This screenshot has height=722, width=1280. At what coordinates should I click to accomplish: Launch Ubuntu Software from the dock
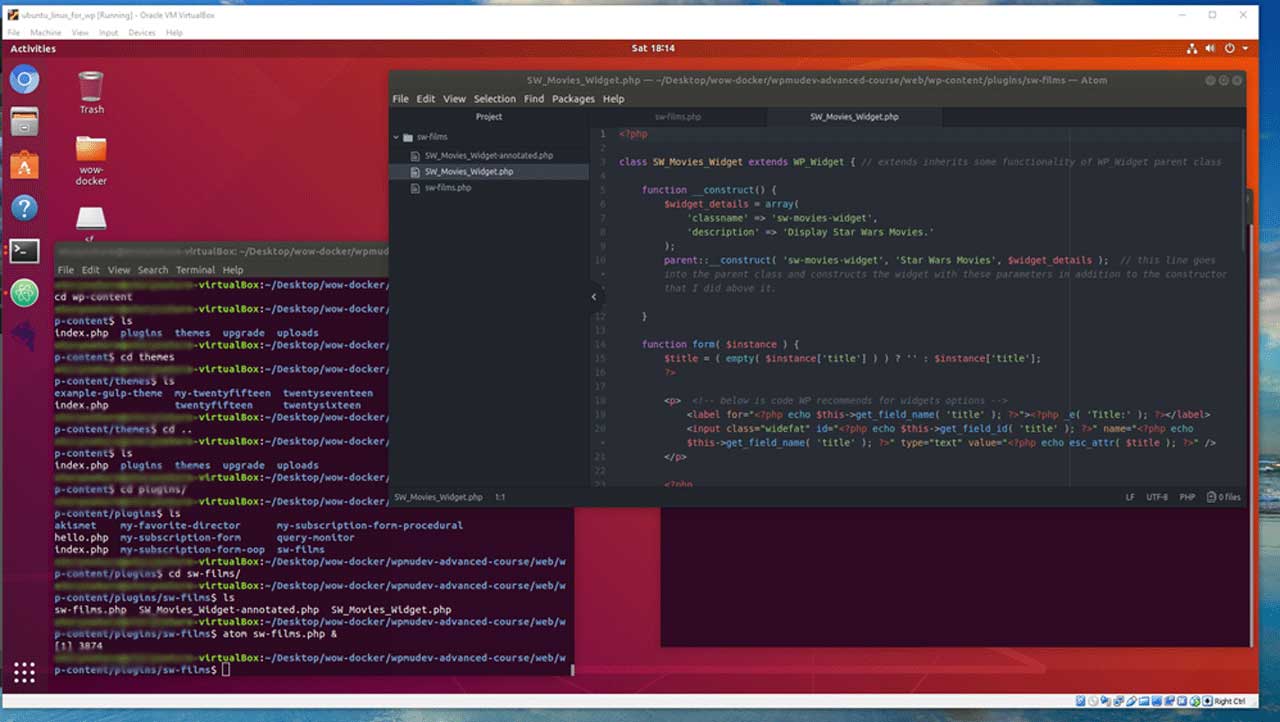[x=25, y=165]
